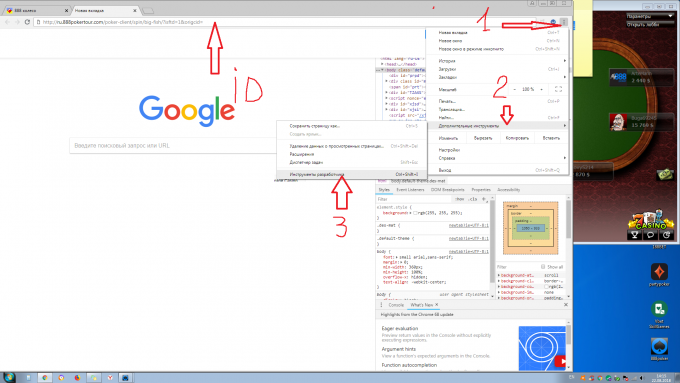Expand the background-clip computed property

click(499, 281)
